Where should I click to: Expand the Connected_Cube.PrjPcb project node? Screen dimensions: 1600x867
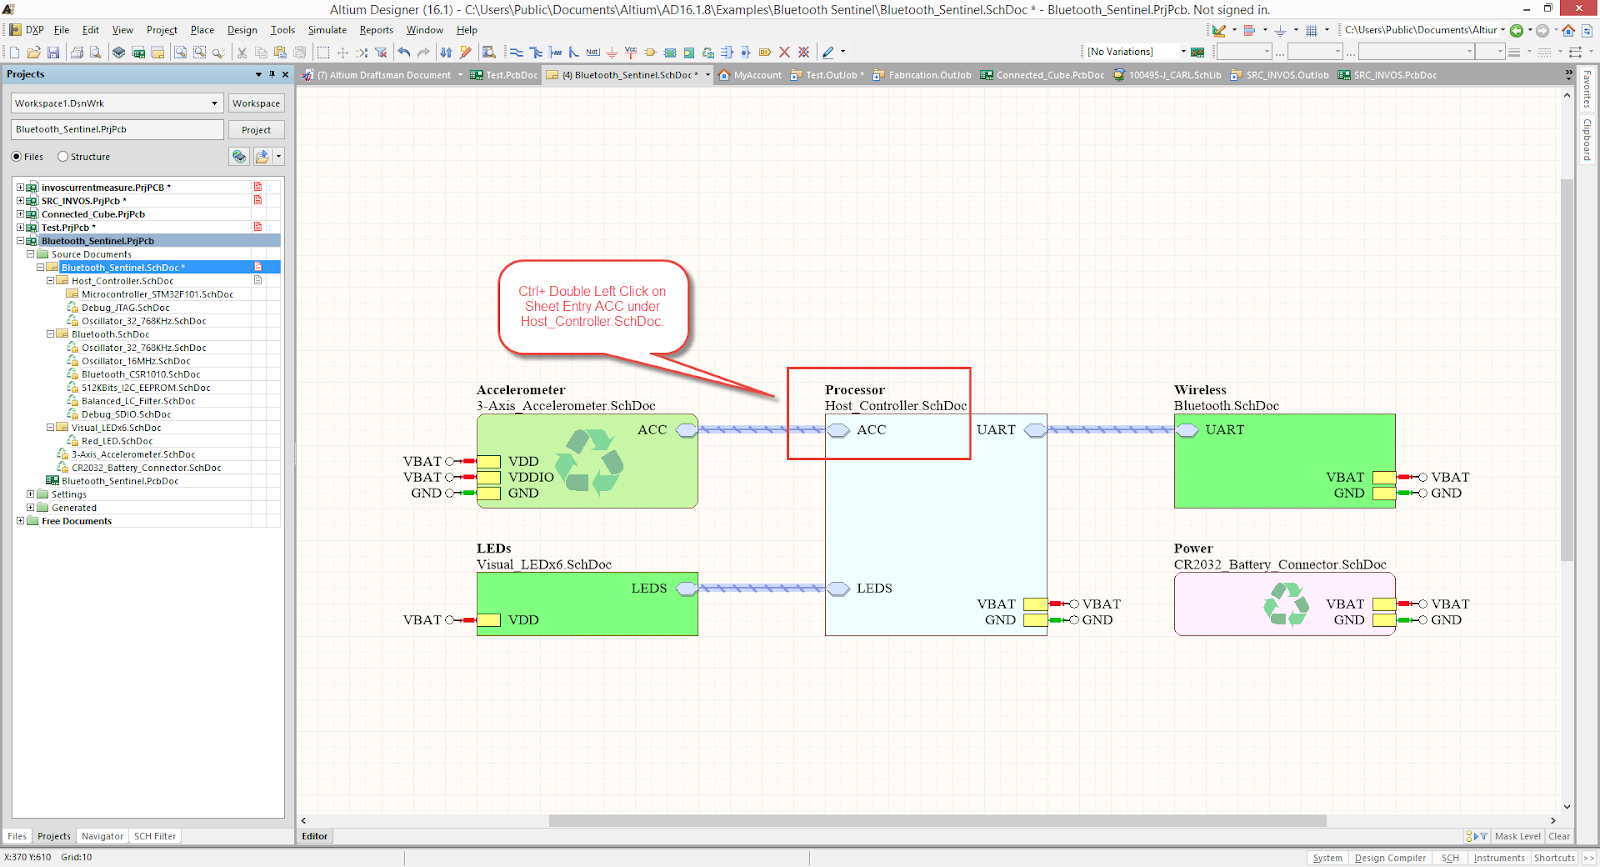pyautogui.click(x=20, y=214)
